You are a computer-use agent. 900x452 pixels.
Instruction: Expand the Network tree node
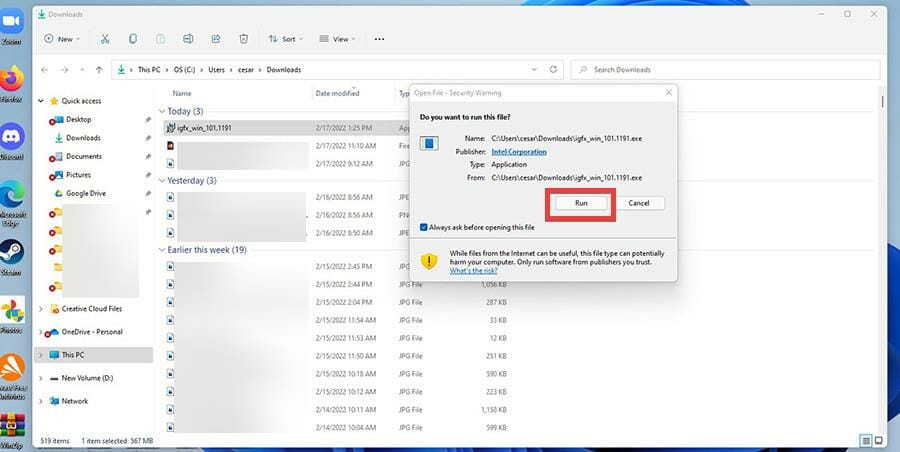coord(41,401)
